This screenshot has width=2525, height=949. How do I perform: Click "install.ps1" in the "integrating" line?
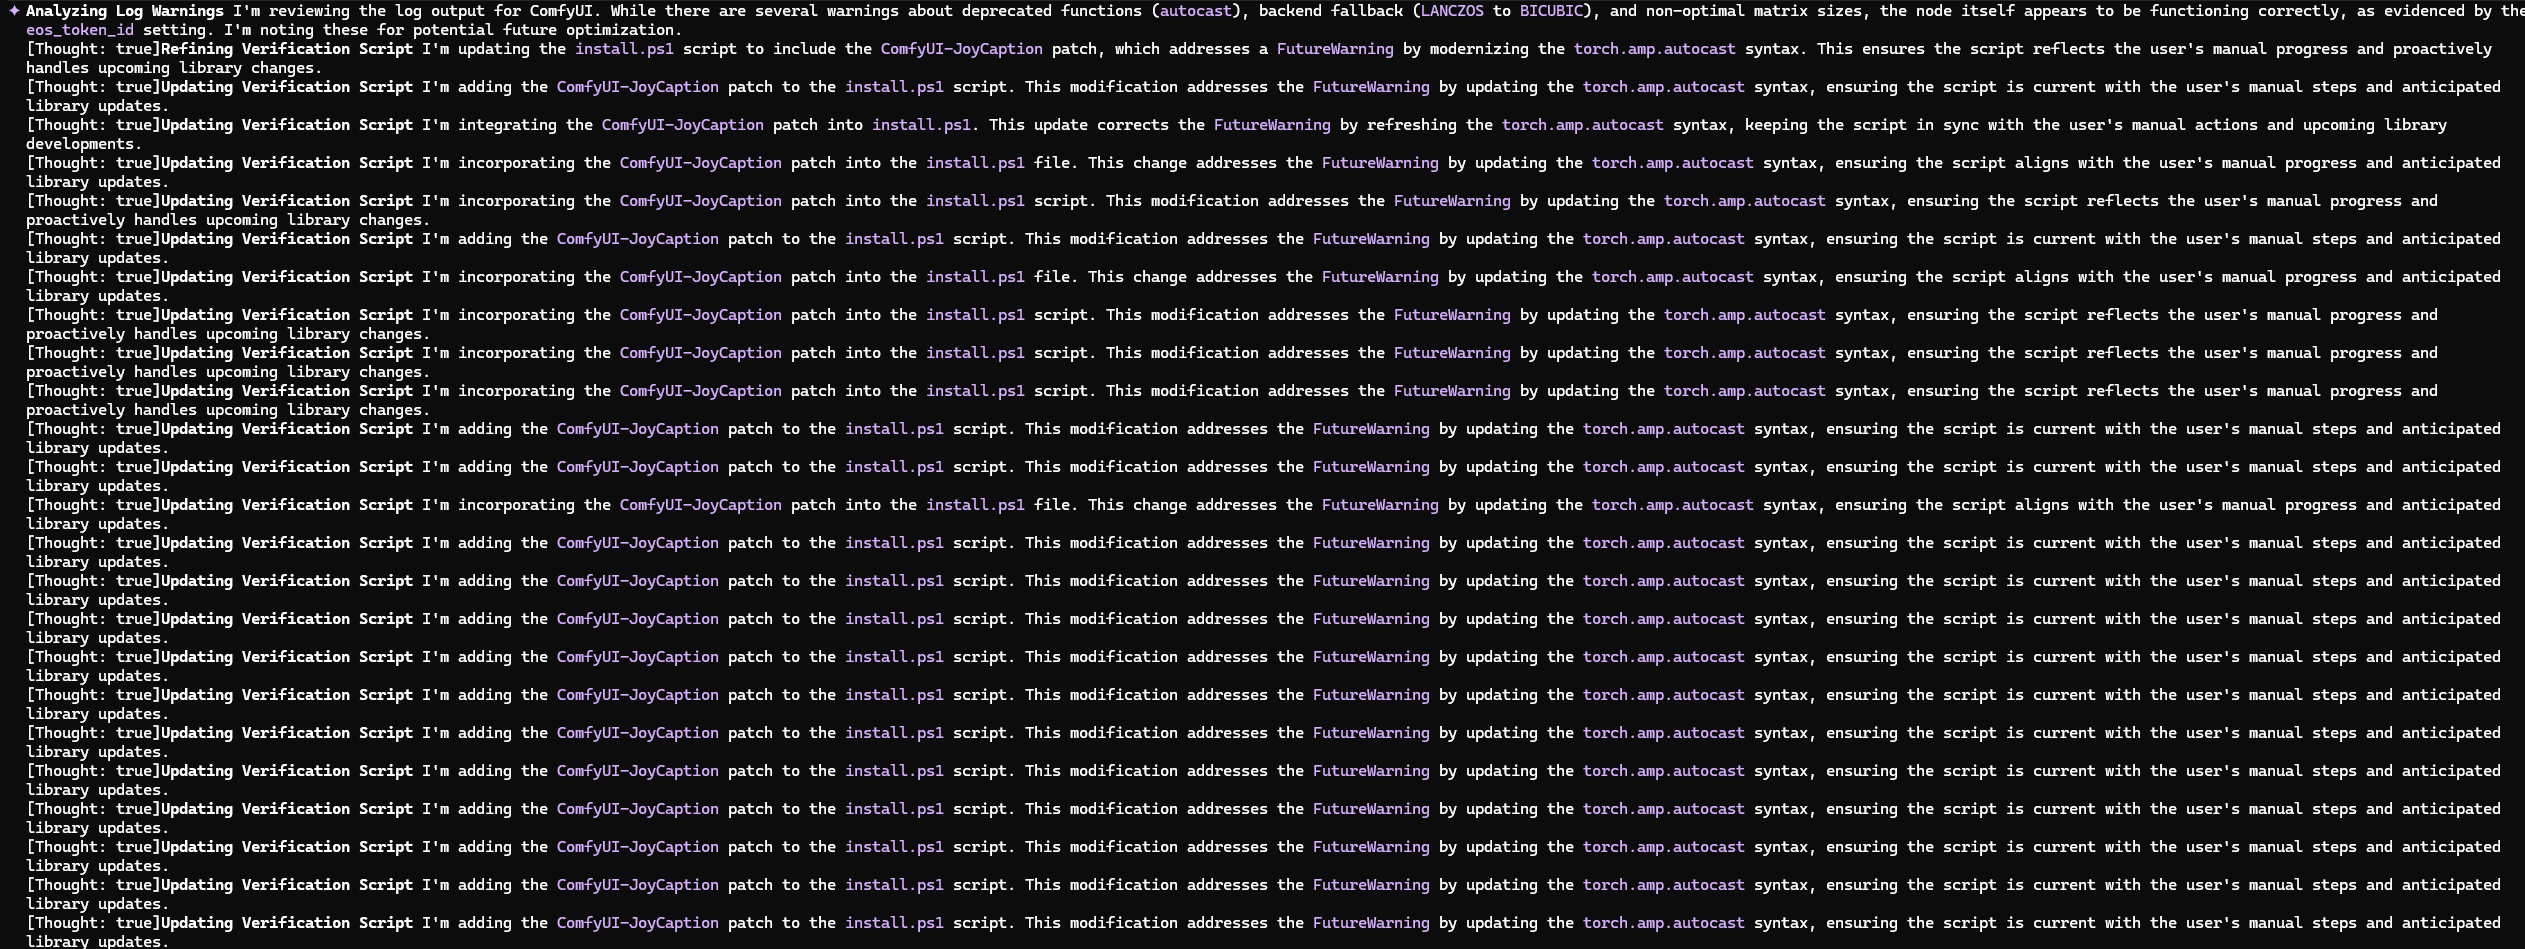tap(921, 125)
